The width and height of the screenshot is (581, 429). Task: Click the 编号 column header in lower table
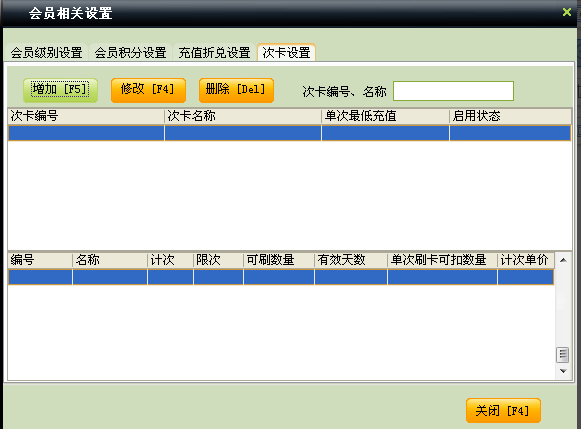[40, 260]
